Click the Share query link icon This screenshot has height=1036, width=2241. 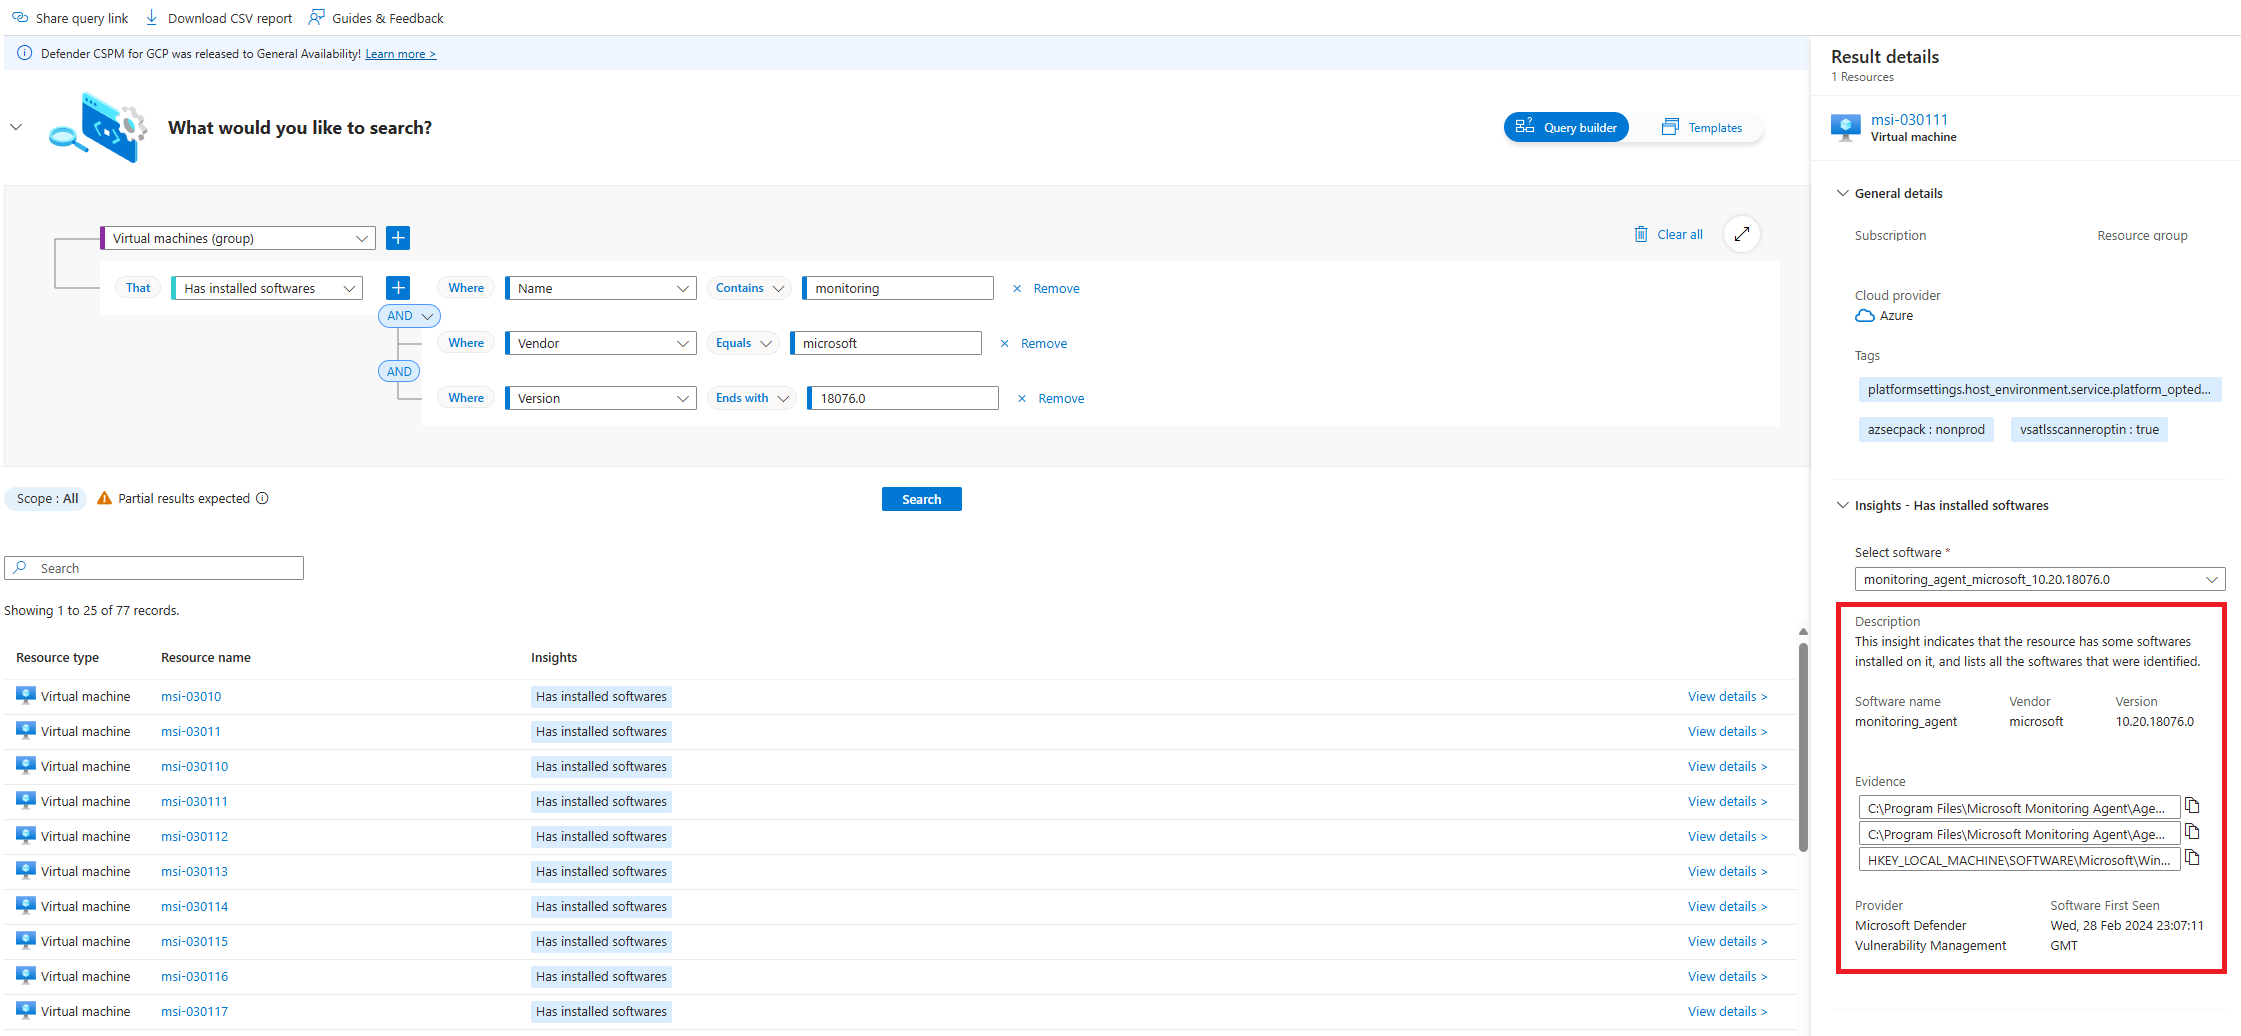point(18,17)
